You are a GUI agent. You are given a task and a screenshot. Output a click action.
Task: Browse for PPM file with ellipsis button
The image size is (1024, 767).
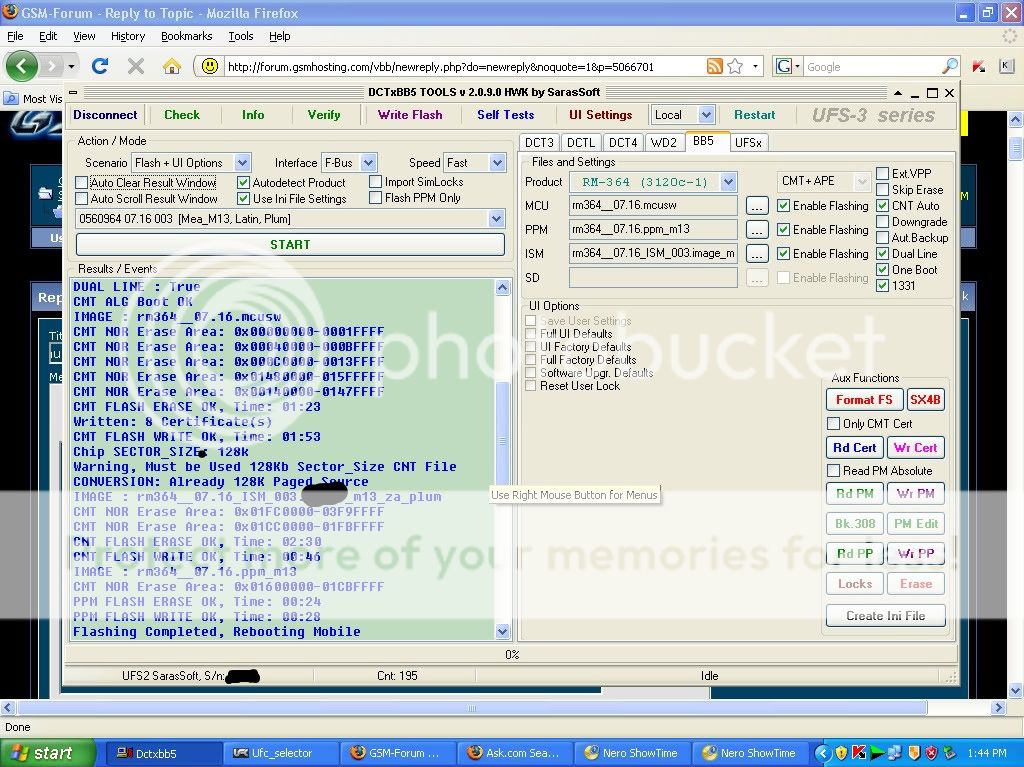[x=757, y=230]
